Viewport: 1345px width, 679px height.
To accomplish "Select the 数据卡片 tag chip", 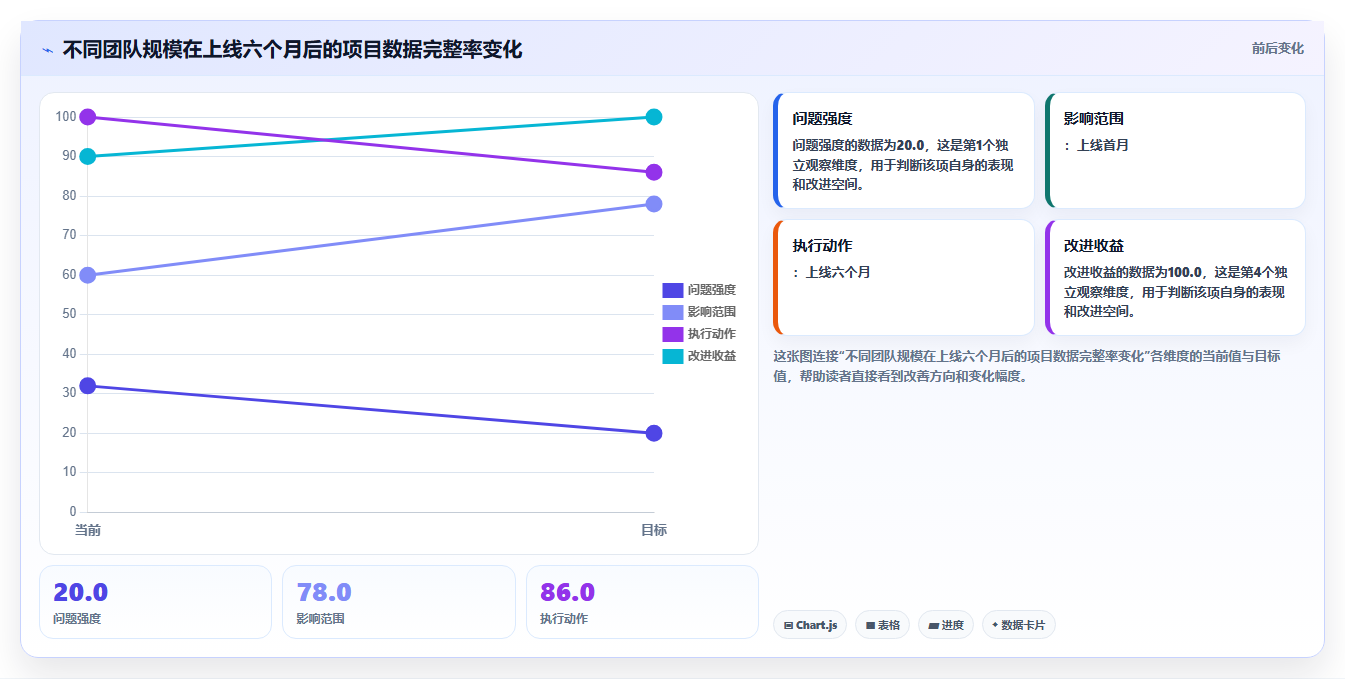I will (x=1018, y=625).
